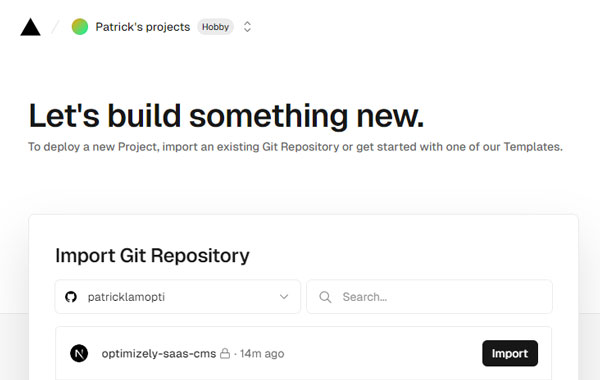Viewport: 600px width, 380px height.
Task: Click the Next.js icon beside optimizely-saas-cms
Action: click(79, 353)
